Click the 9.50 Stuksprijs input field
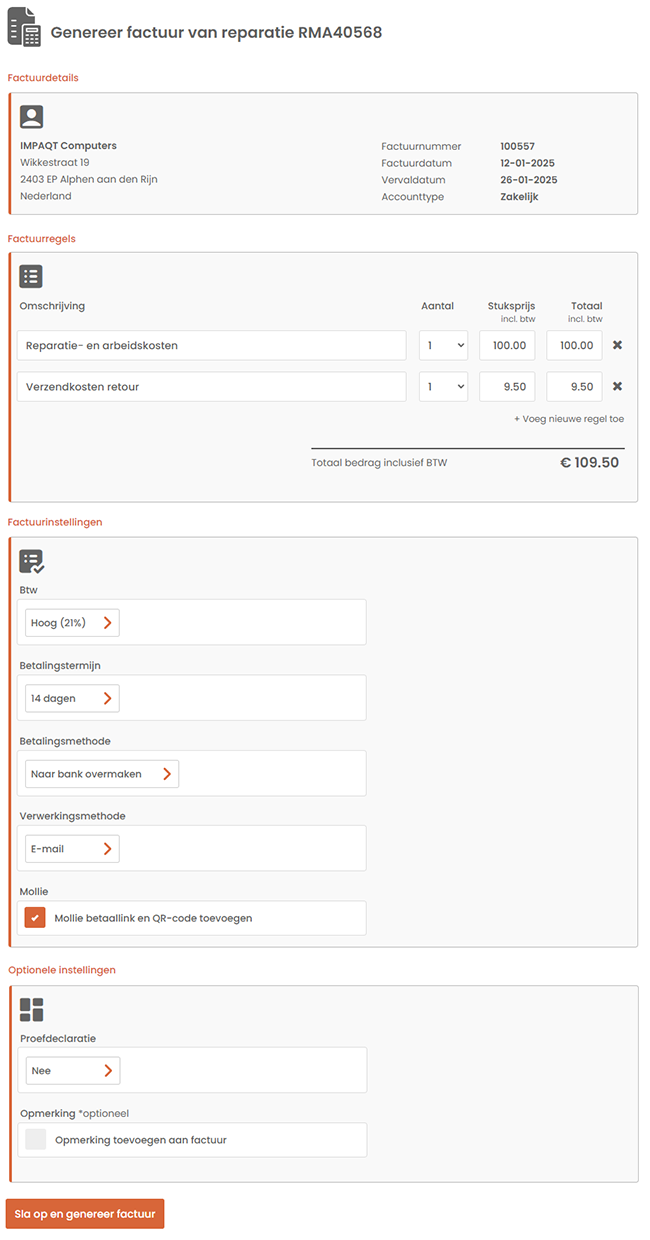This screenshot has height=1240, width=650. point(507,387)
